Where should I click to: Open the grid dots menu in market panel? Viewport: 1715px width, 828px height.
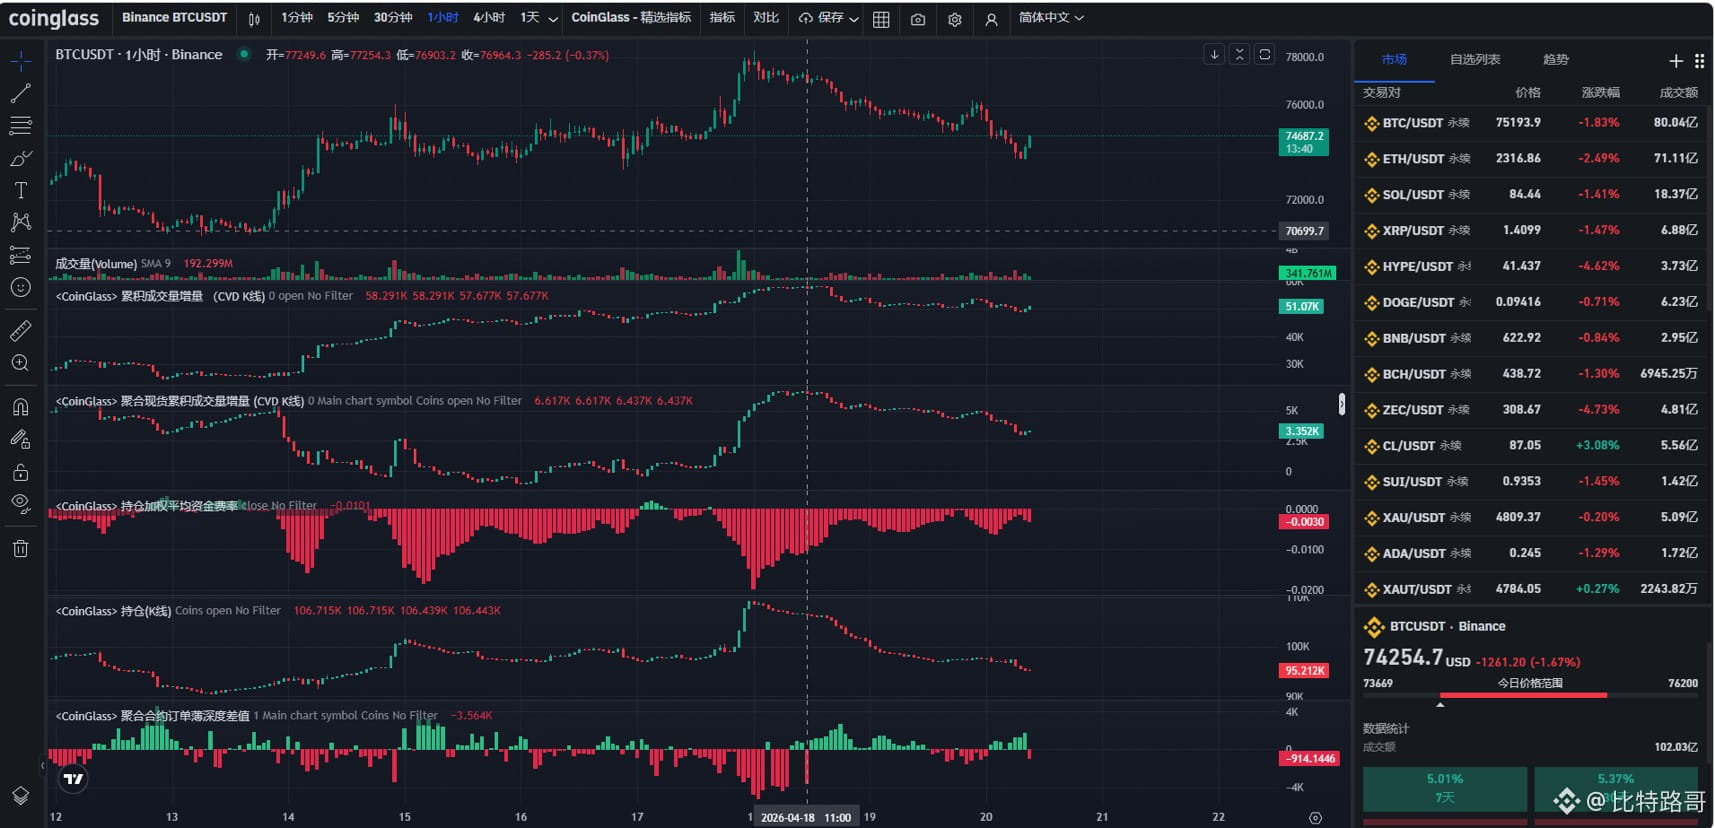tap(1699, 61)
